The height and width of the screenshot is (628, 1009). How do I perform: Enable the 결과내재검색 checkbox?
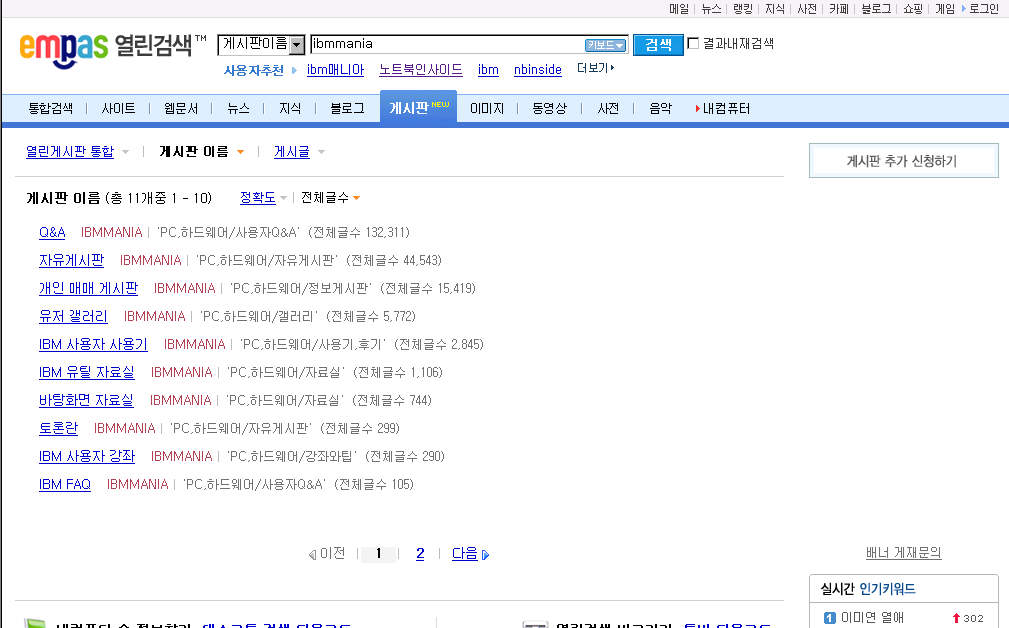693,44
